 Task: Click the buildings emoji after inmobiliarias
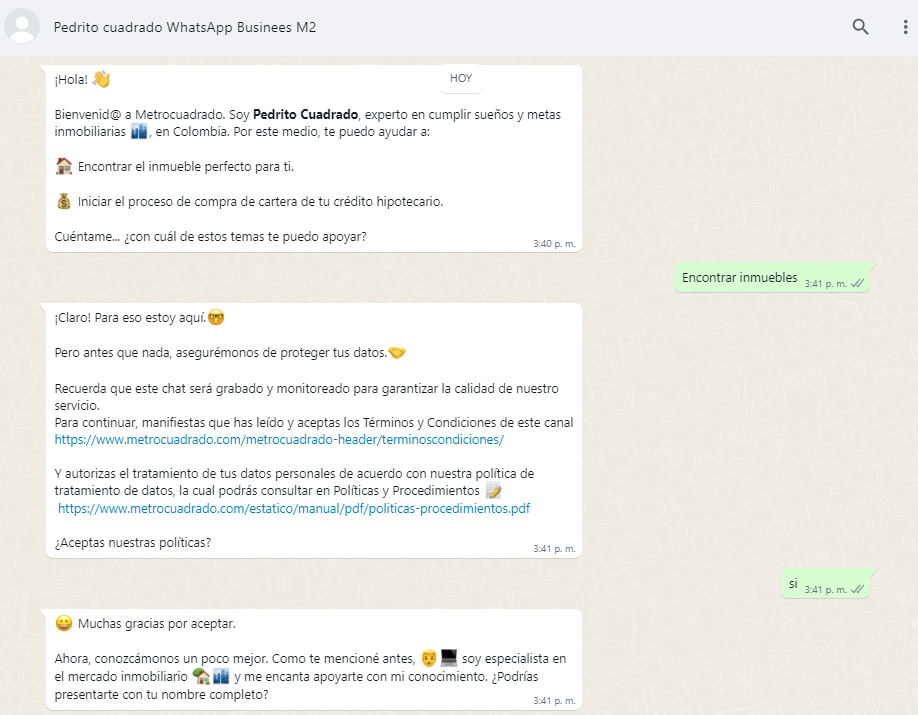tap(139, 132)
